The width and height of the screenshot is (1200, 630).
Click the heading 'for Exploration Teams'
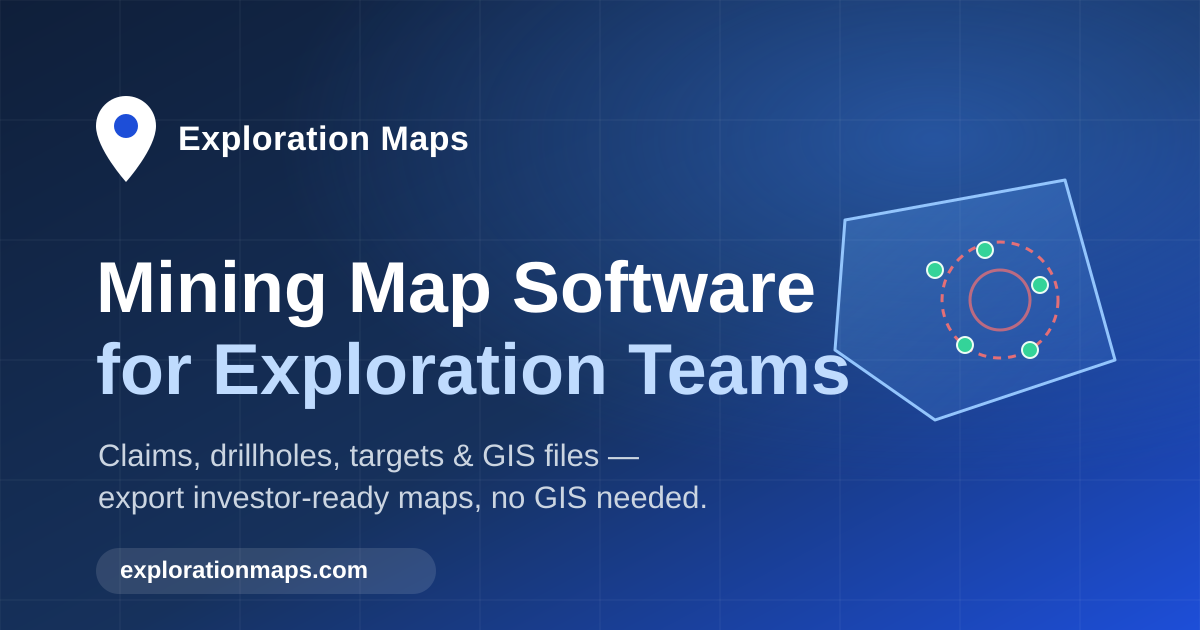[473, 370]
